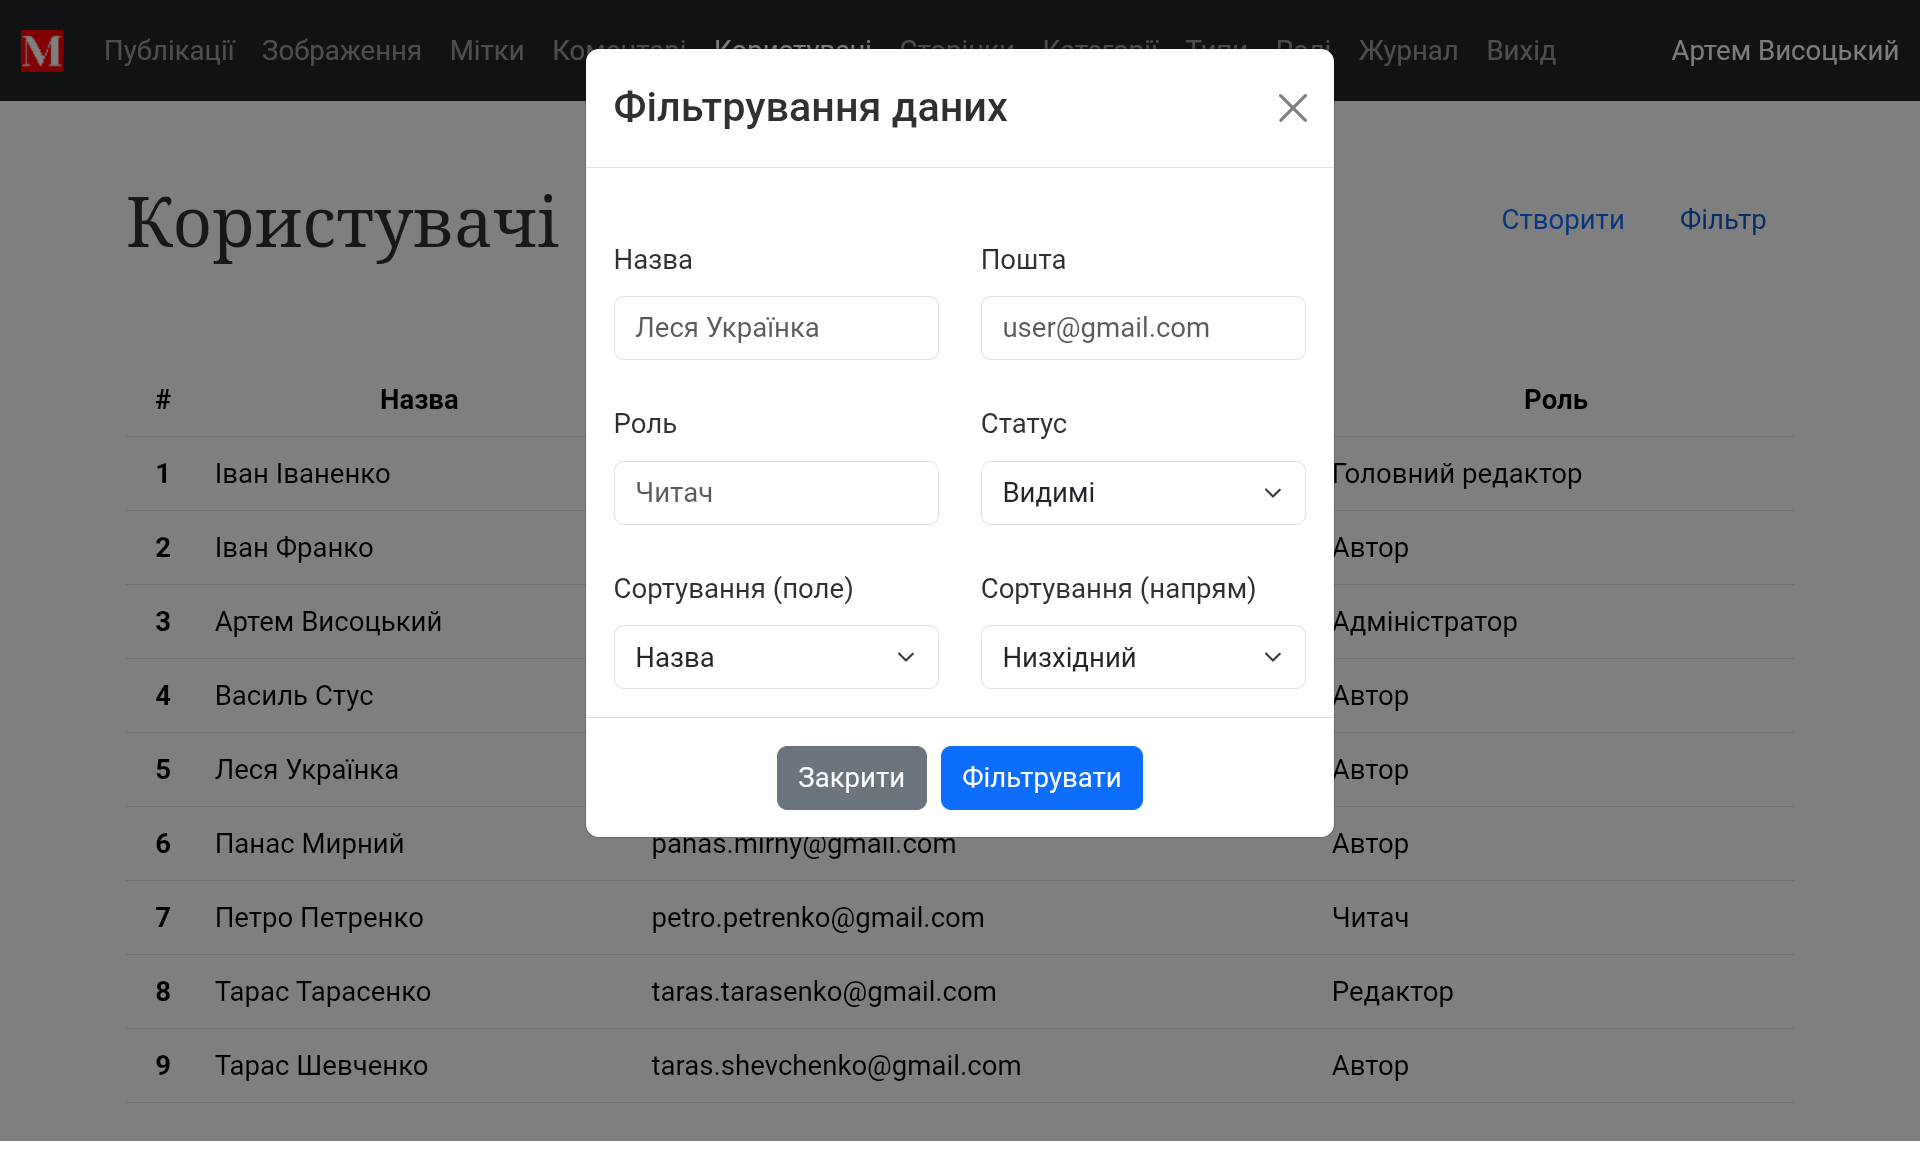The image size is (1920, 1164).
Task: Click the Артем Висоцький profile name
Action: click(1784, 51)
